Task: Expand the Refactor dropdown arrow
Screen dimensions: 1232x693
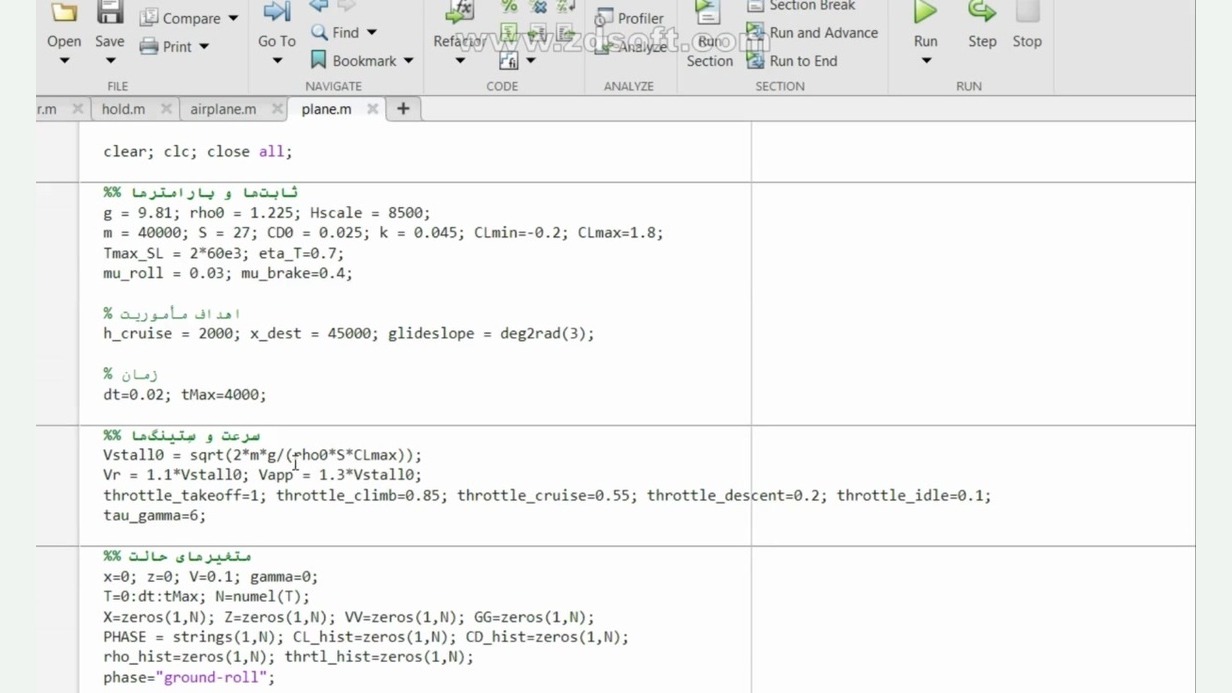Action: [x=460, y=61]
